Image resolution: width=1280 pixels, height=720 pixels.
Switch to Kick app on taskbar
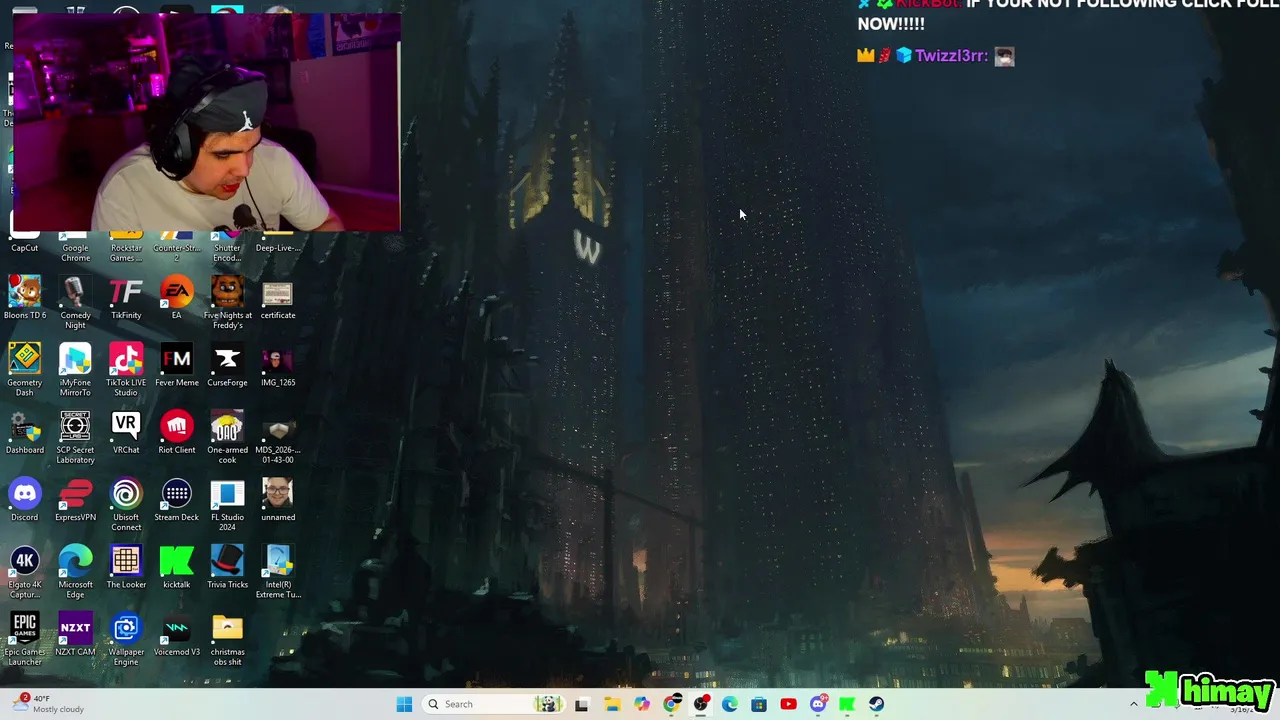847,704
